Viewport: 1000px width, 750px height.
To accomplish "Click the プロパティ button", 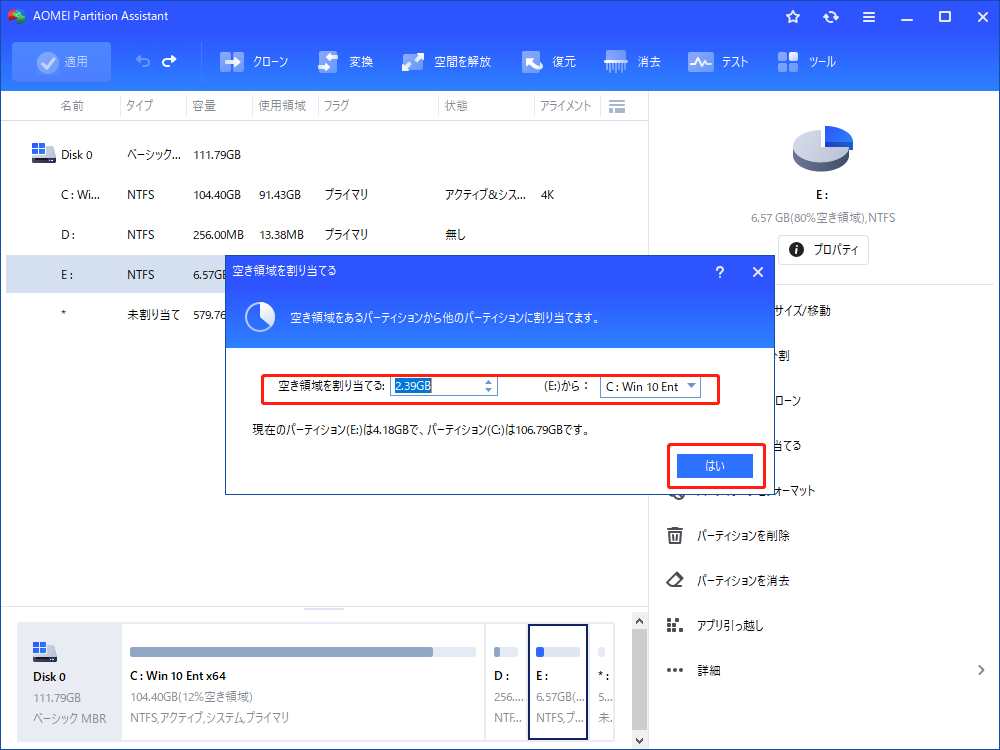I will click(823, 249).
